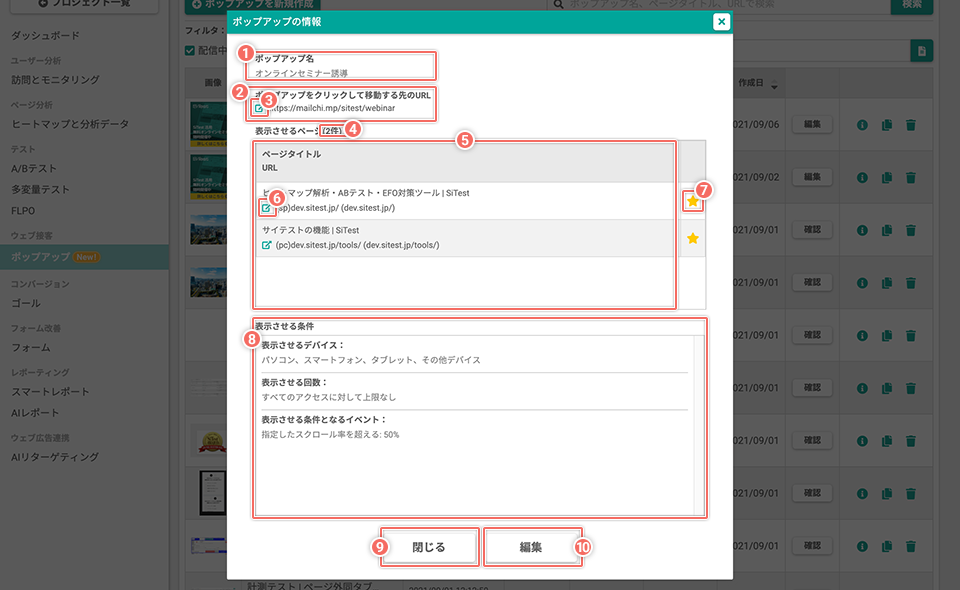Click the 検索 button at top right
The width and height of the screenshot is (960, 590).
(x=911, y=5)
